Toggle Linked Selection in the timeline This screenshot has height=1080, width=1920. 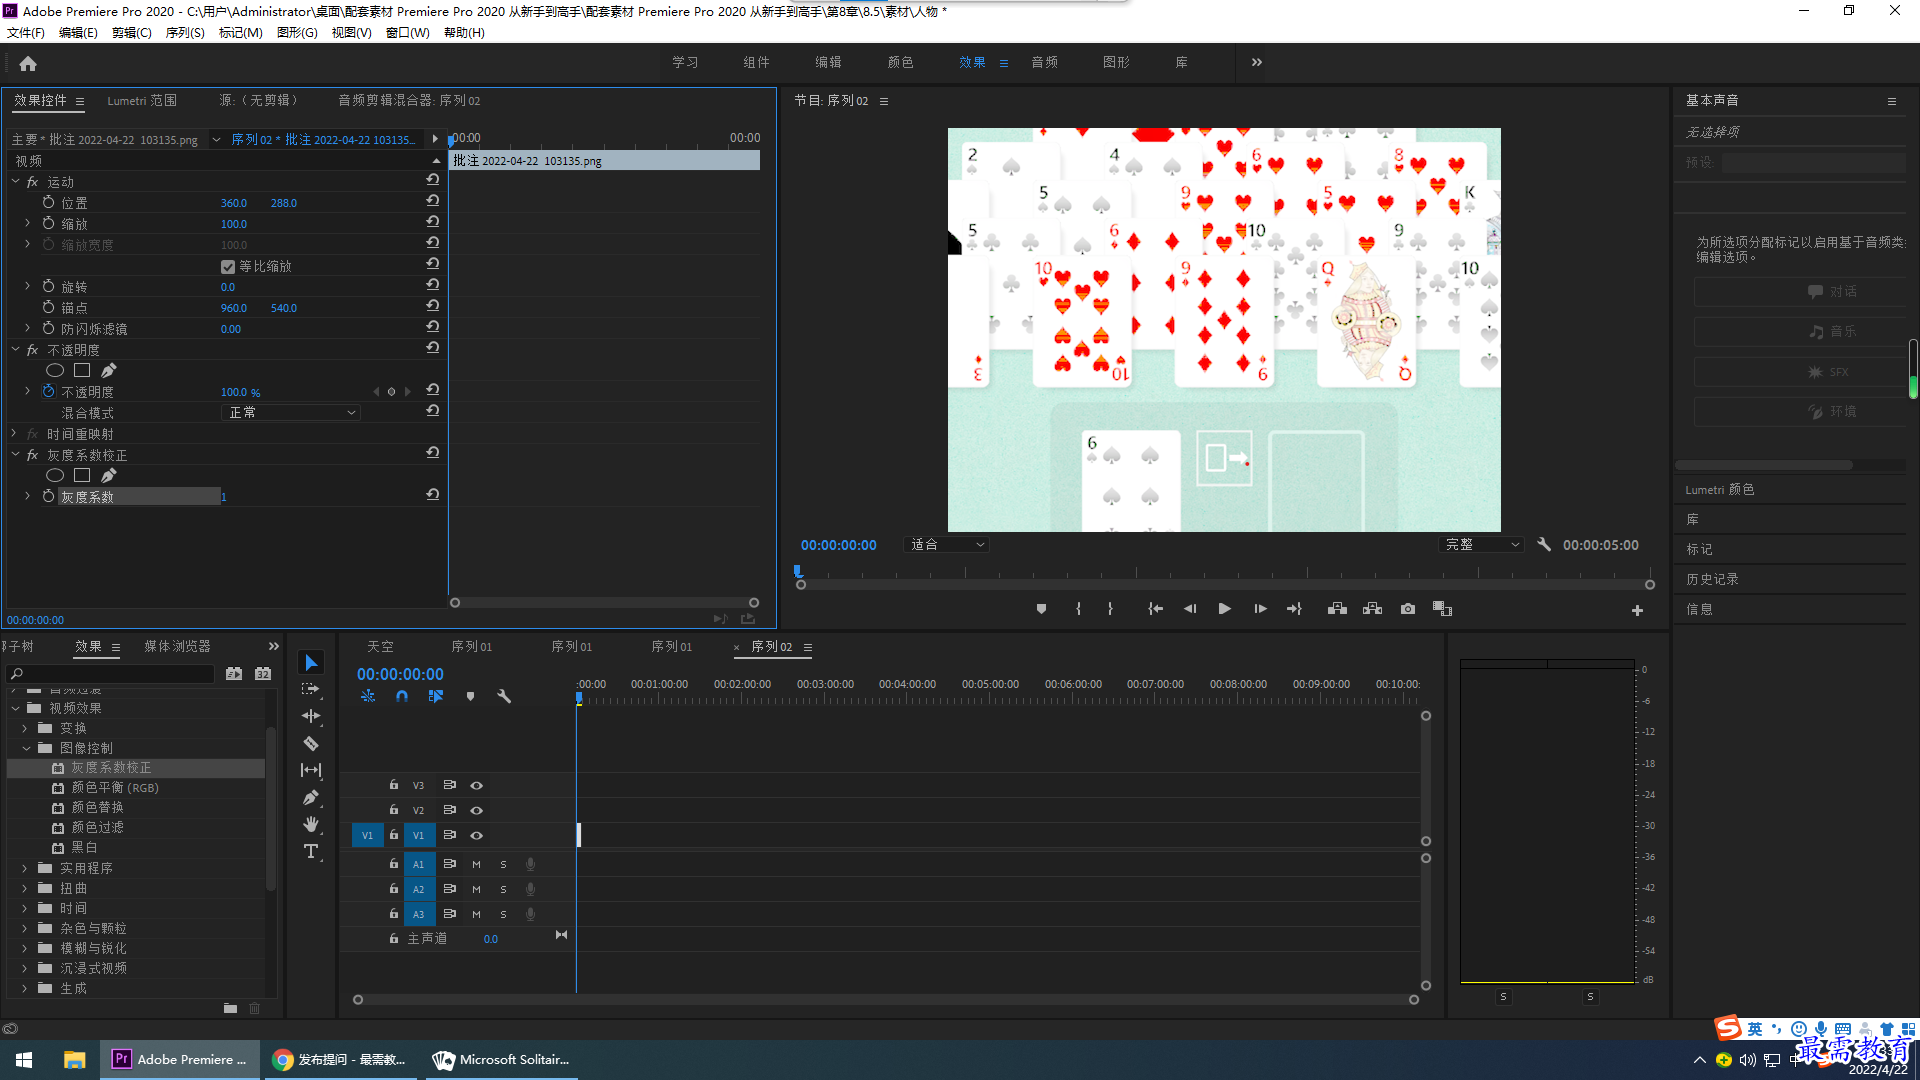pyautogui.click(x=436, y=696)
